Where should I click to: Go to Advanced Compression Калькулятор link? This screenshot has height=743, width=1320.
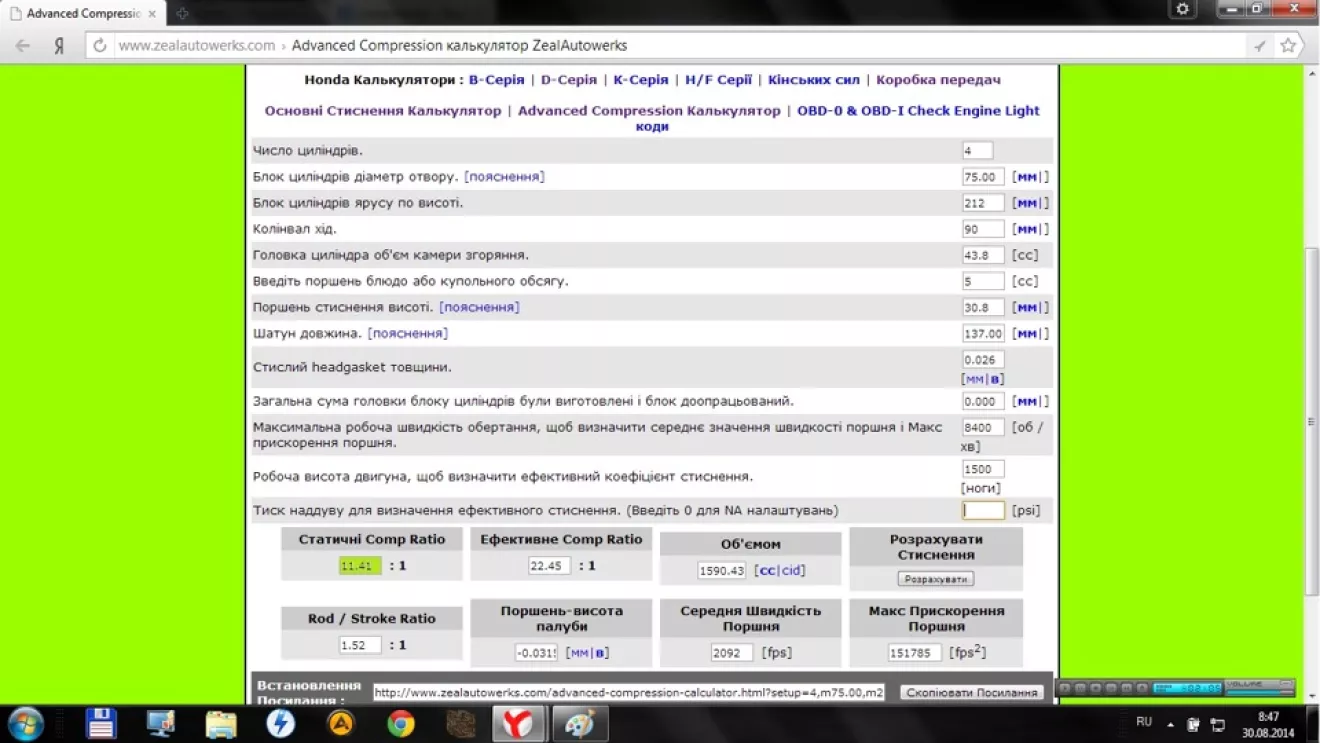pos(649,111)
